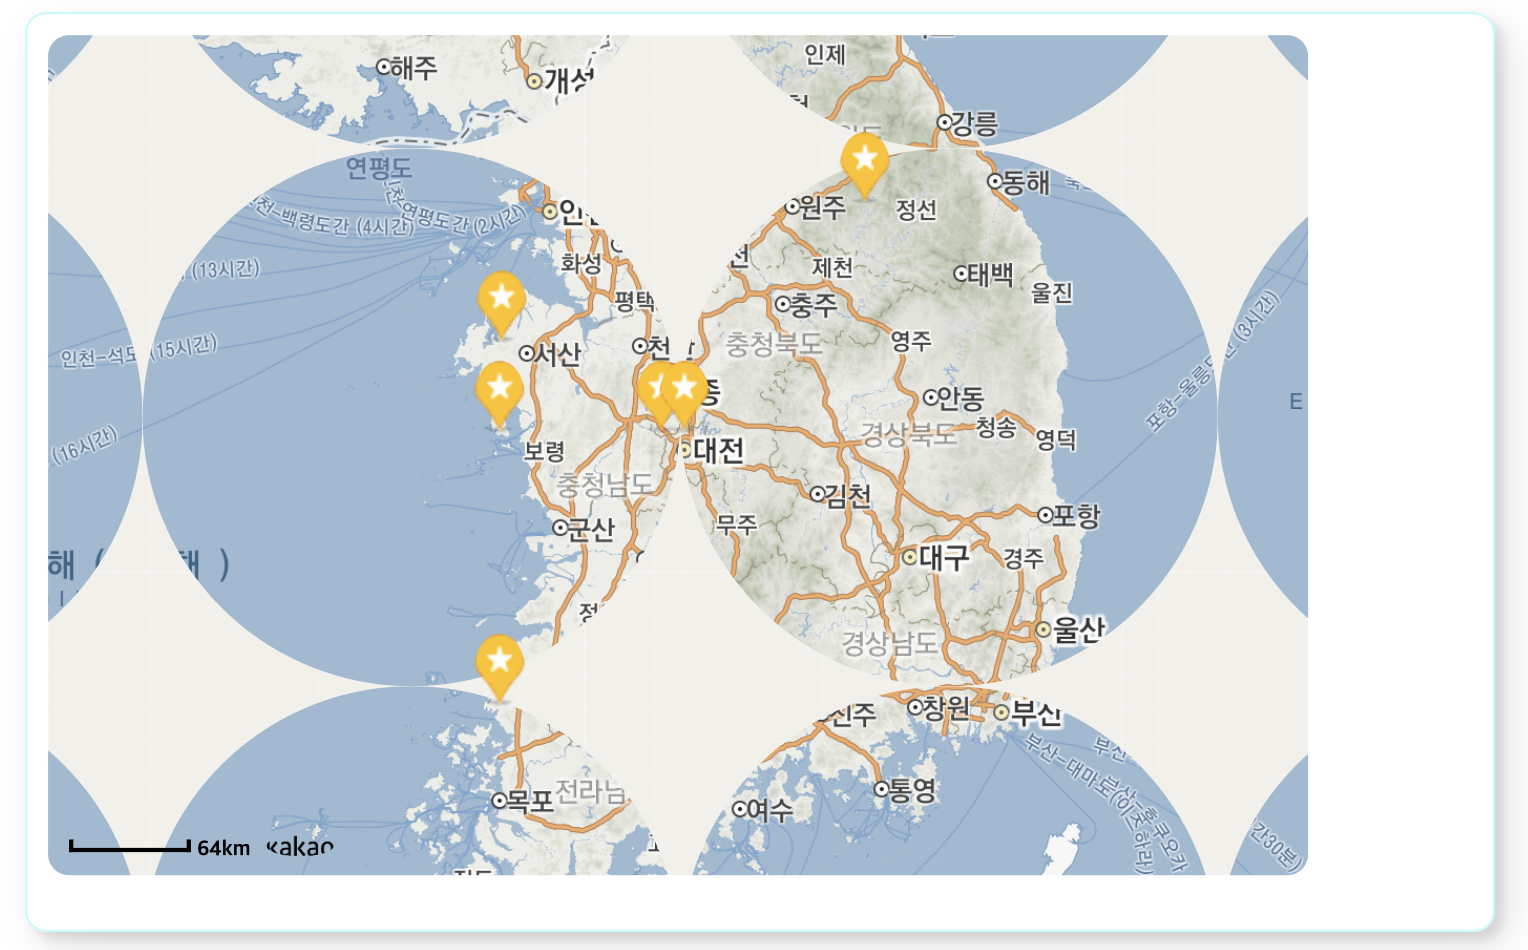Click the 영주 label
The image size is (1528, 950).
tap(911, 341)
